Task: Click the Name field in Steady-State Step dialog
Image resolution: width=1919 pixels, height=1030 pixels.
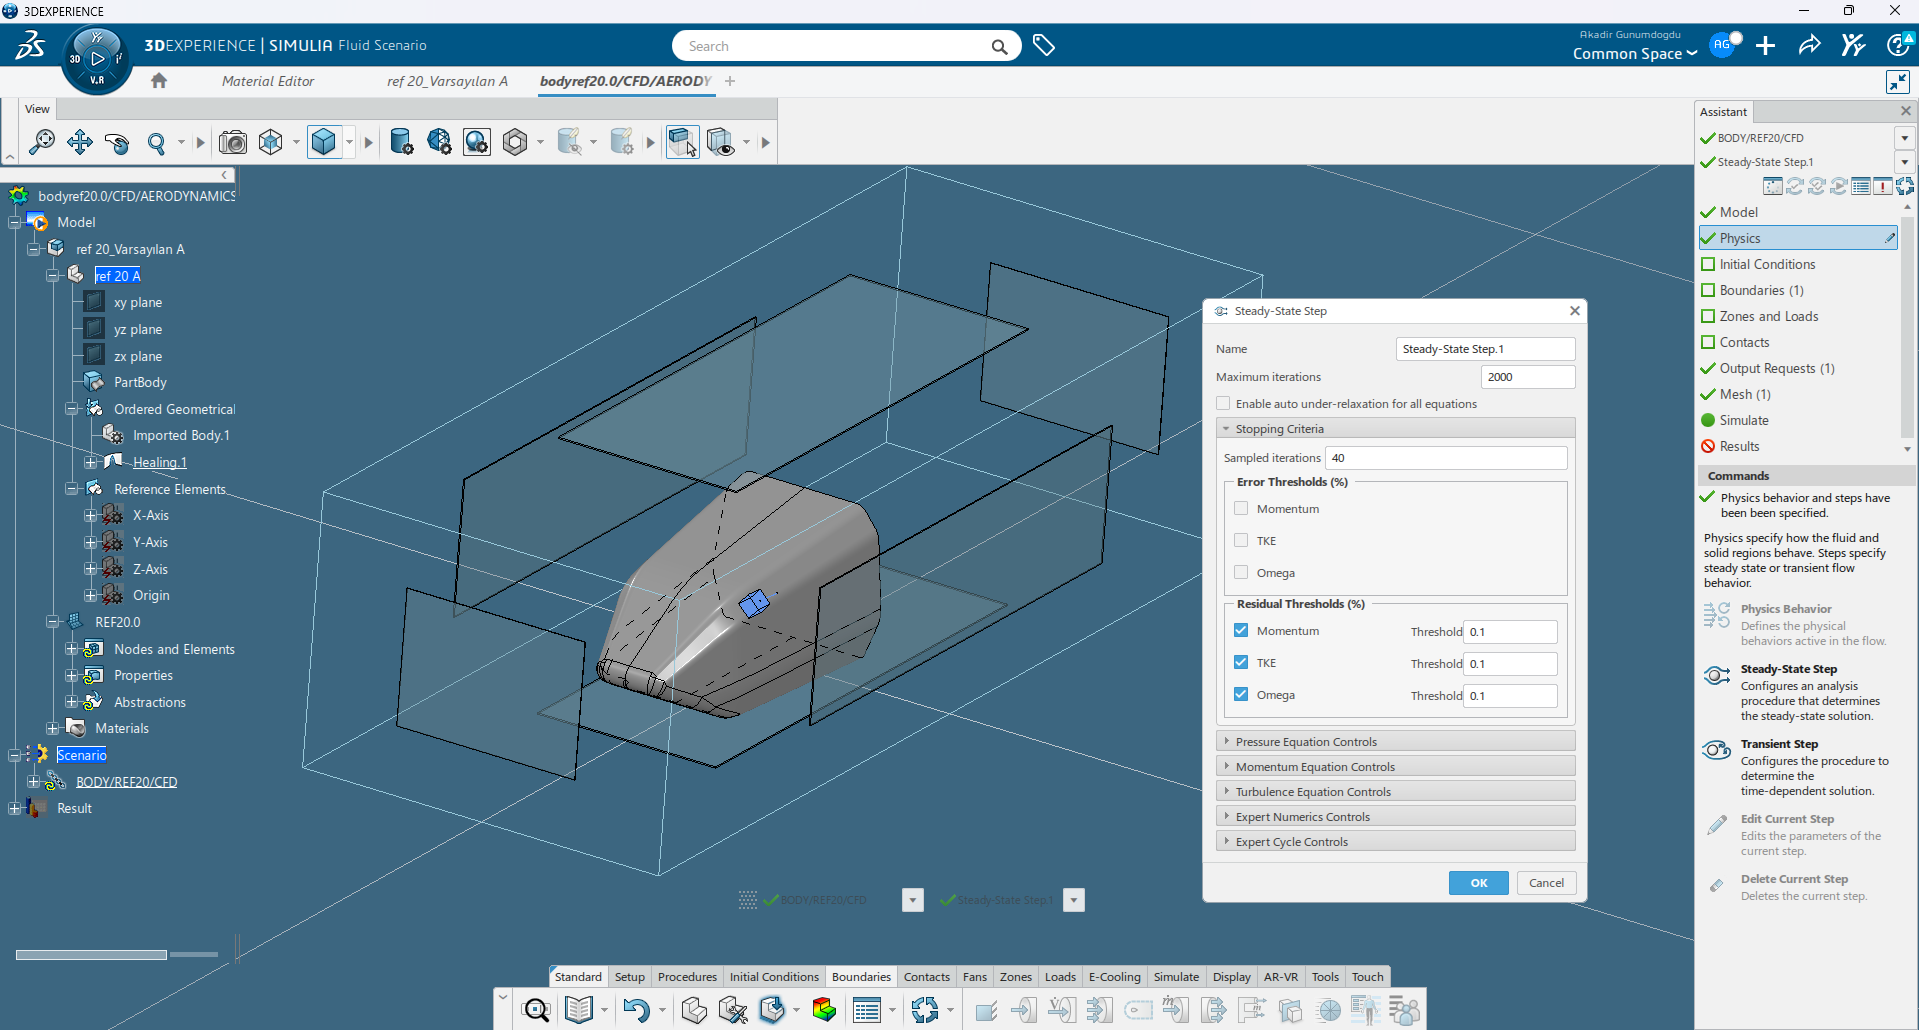Action: pos(1485,349)
